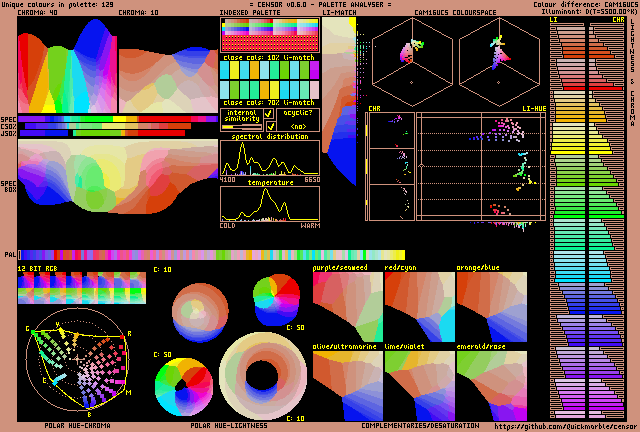Image resolution: width=640 pixels, height=432 pixels.
Task: Click the temperature cold-to-warm graph
Action: [x=269, y=203]
